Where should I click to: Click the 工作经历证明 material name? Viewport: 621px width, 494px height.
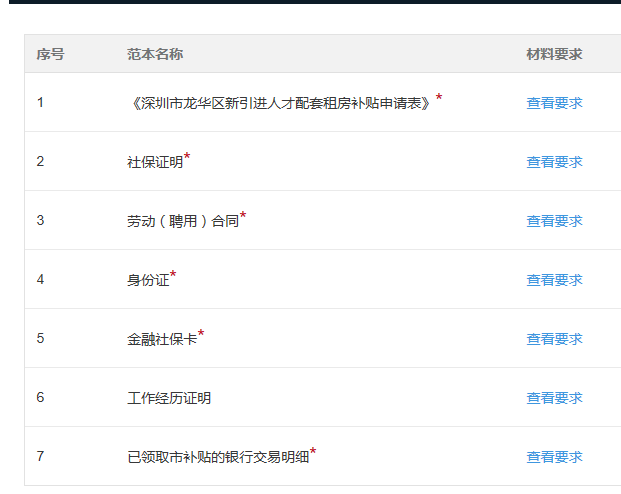click(x=169, y=398)
